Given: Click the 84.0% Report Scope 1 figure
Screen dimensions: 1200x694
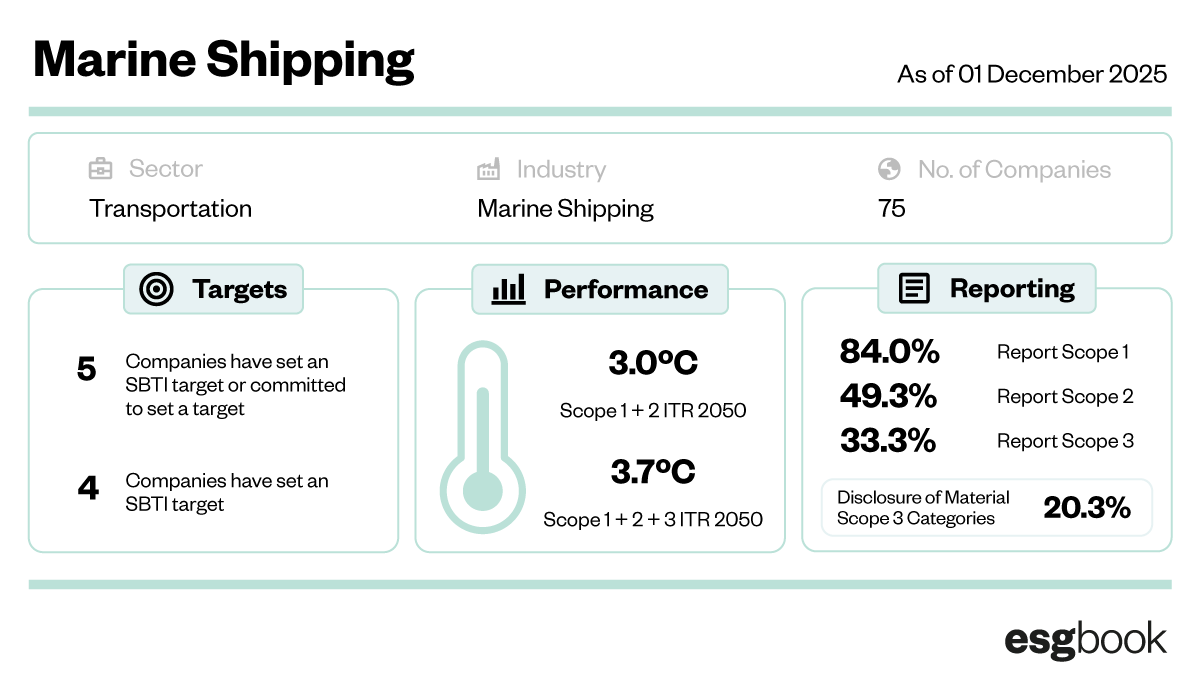Looking at the screenshot, I should pos(889,352).
